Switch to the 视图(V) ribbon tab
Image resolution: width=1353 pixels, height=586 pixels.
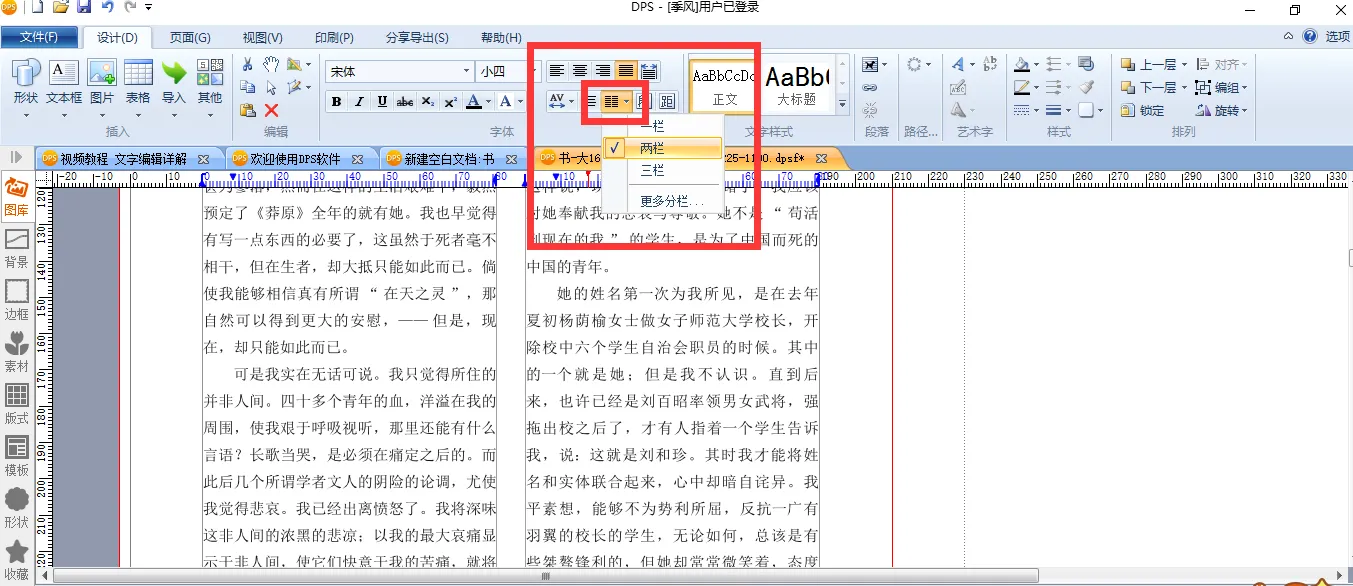(x=262, y=38)
